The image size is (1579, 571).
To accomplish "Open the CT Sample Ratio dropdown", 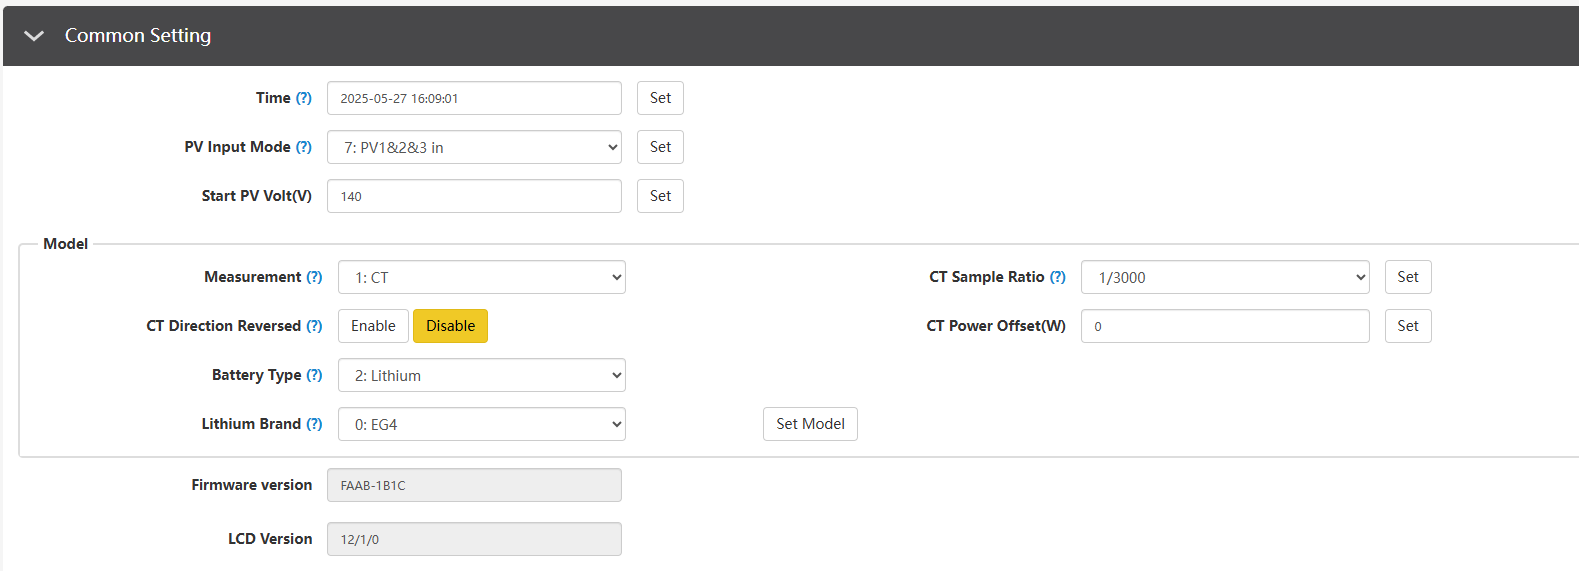I will click(x=1224, y=277).
